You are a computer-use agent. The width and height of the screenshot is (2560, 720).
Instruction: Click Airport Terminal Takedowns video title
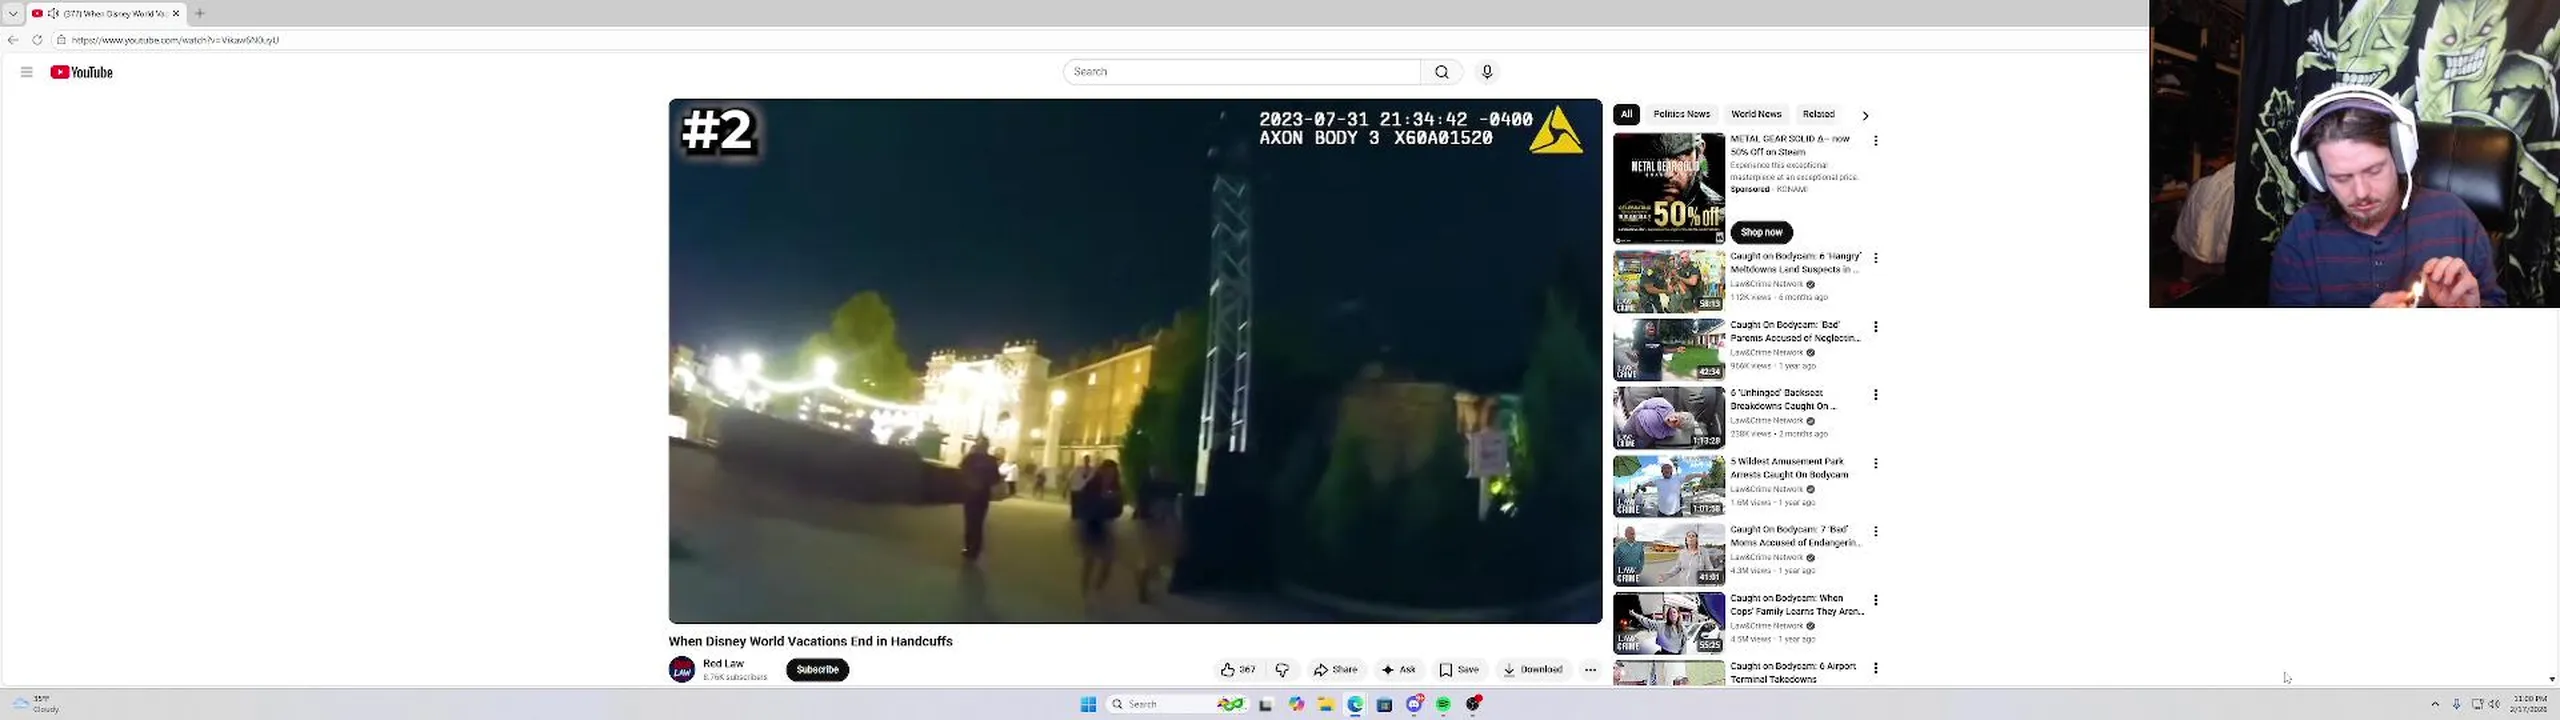(1793, 672)
